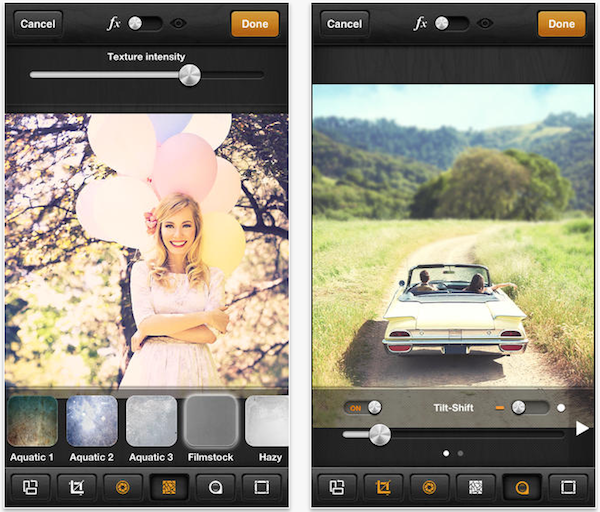Open the texture tool in right screen toolbar
Image resolution: width=600 pixels, height=512 pixels.
(x=476, y=488)
